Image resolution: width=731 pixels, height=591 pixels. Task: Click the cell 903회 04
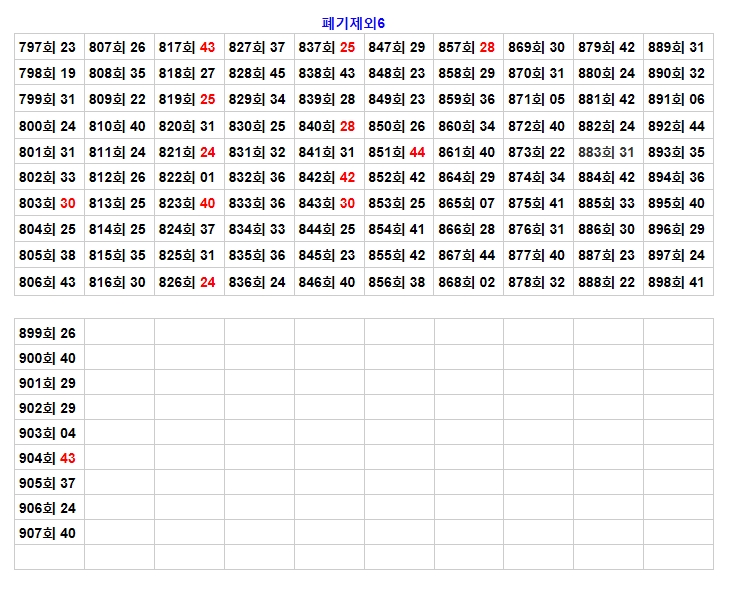[x=48, y=433]
